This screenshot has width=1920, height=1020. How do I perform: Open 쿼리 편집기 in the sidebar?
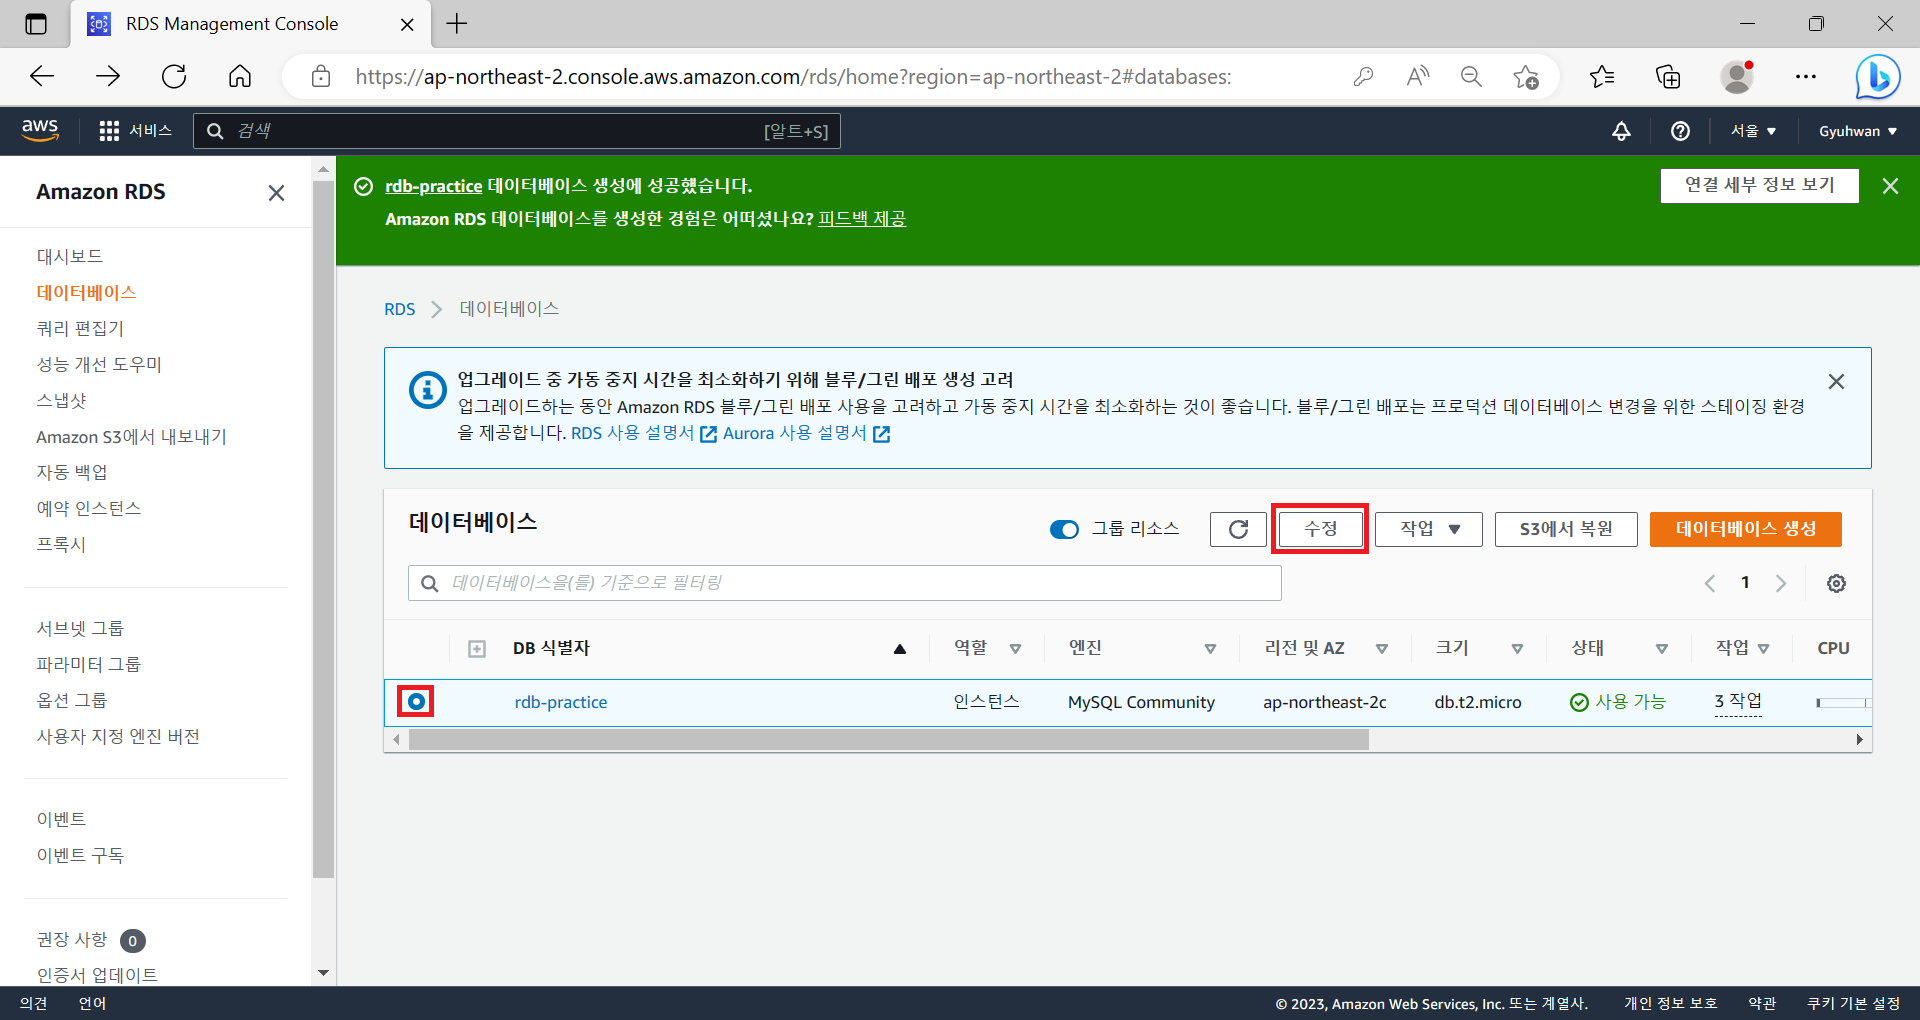click(80, 329)
